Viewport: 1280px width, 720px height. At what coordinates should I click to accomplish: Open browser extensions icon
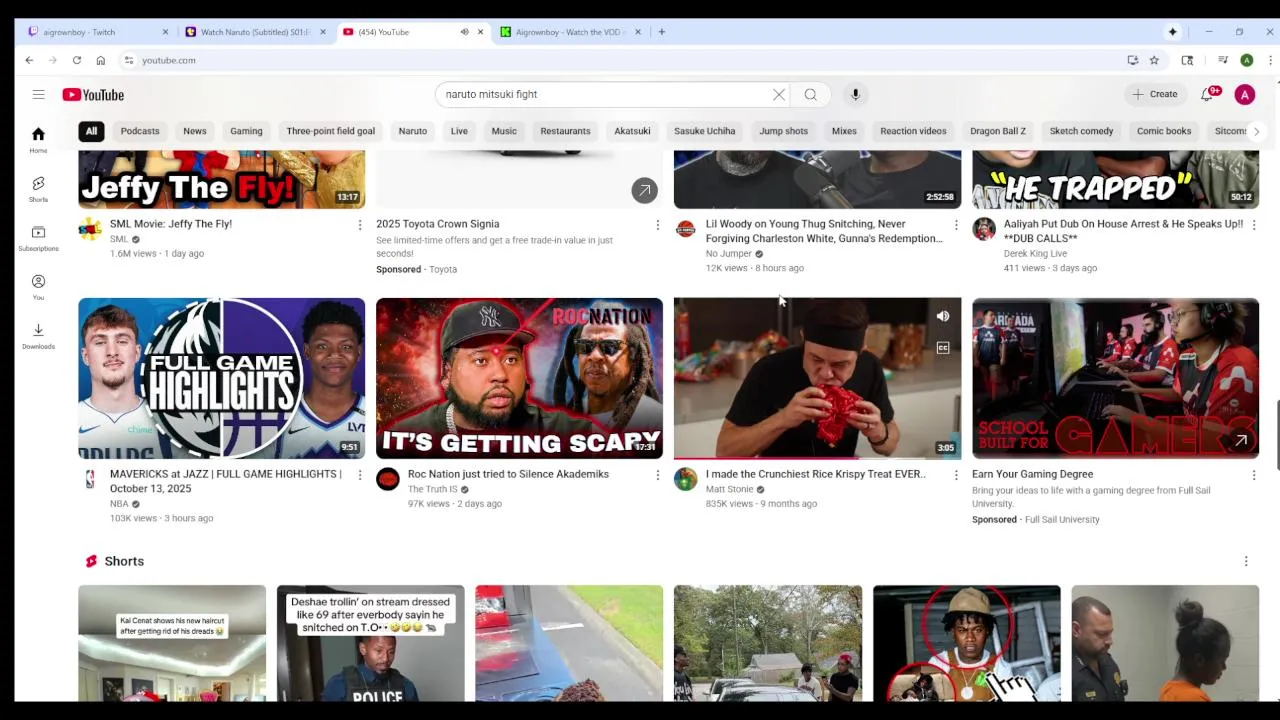pyautogui.click(x=1187, y=60)
